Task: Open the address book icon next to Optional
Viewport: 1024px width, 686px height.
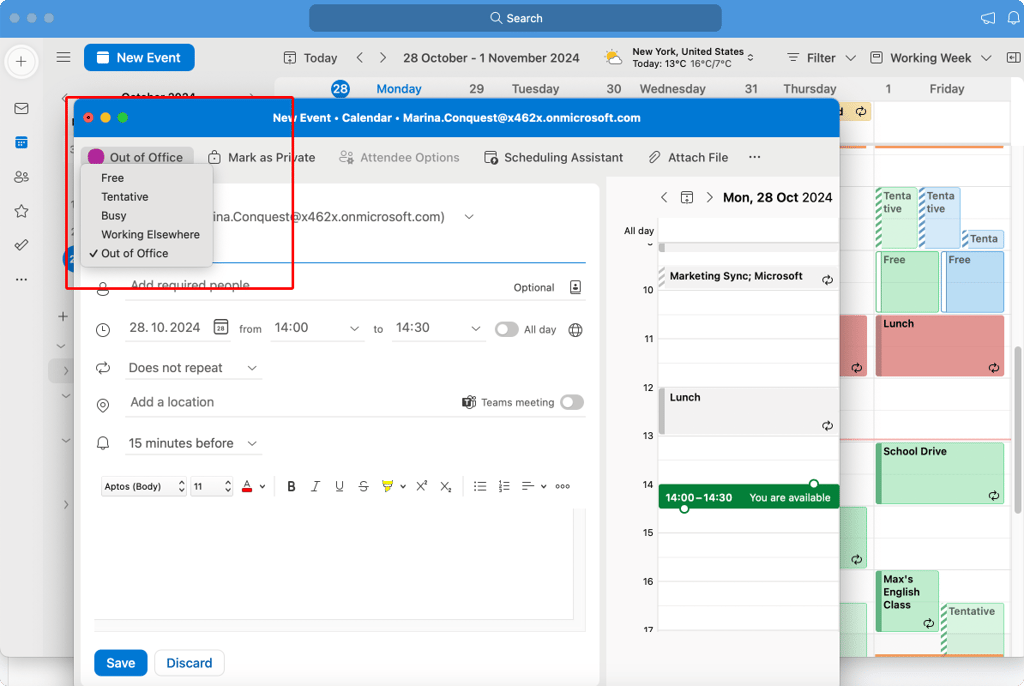Action: pyautogui.click(x=575, y=287)
